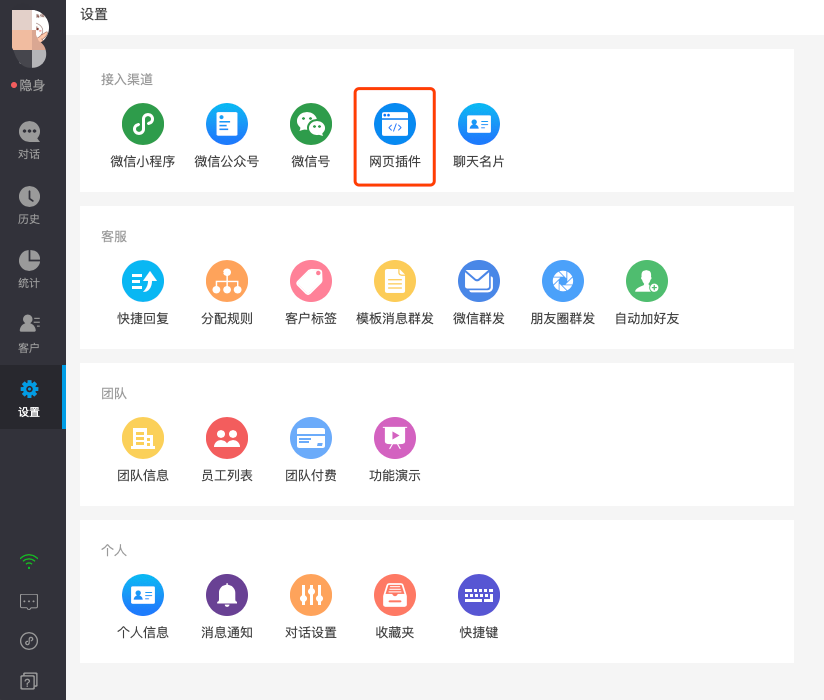Open the 聊天名片 chat card icon
The height and width of the screenshot is (700, 824).
(479, 124)
